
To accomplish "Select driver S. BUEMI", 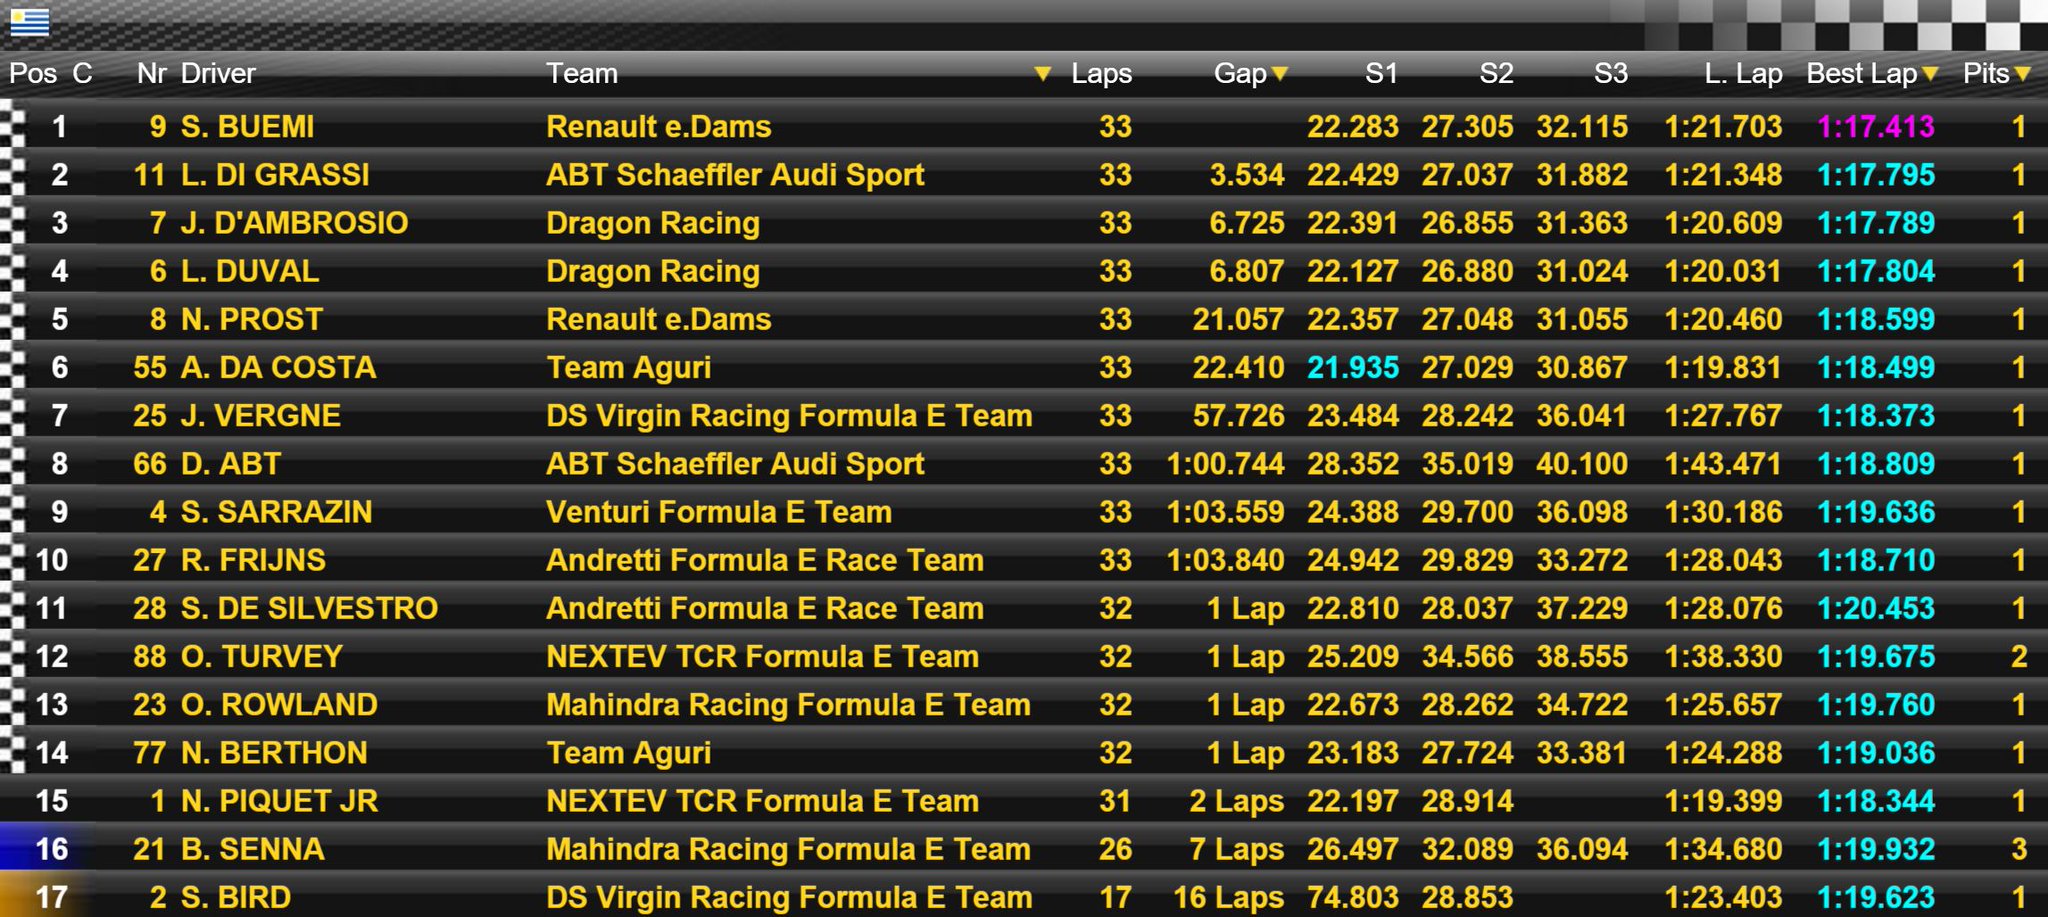I will point(247,127).
